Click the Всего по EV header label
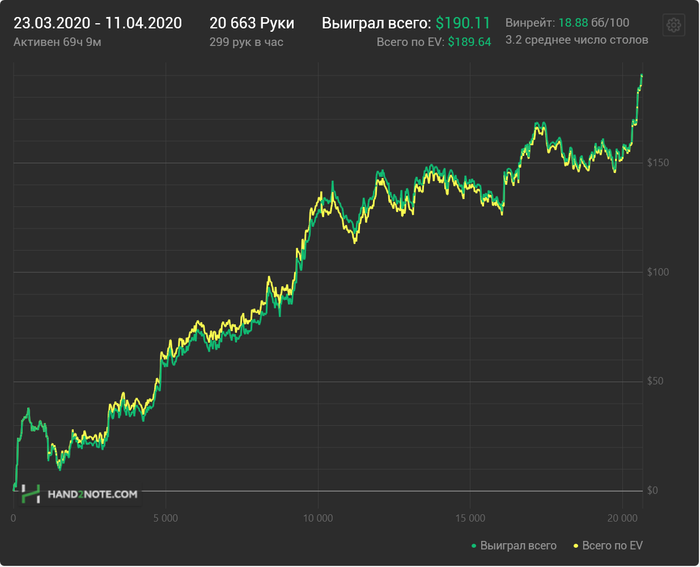Viewport: 700px width, 567px height. (410, 42)
